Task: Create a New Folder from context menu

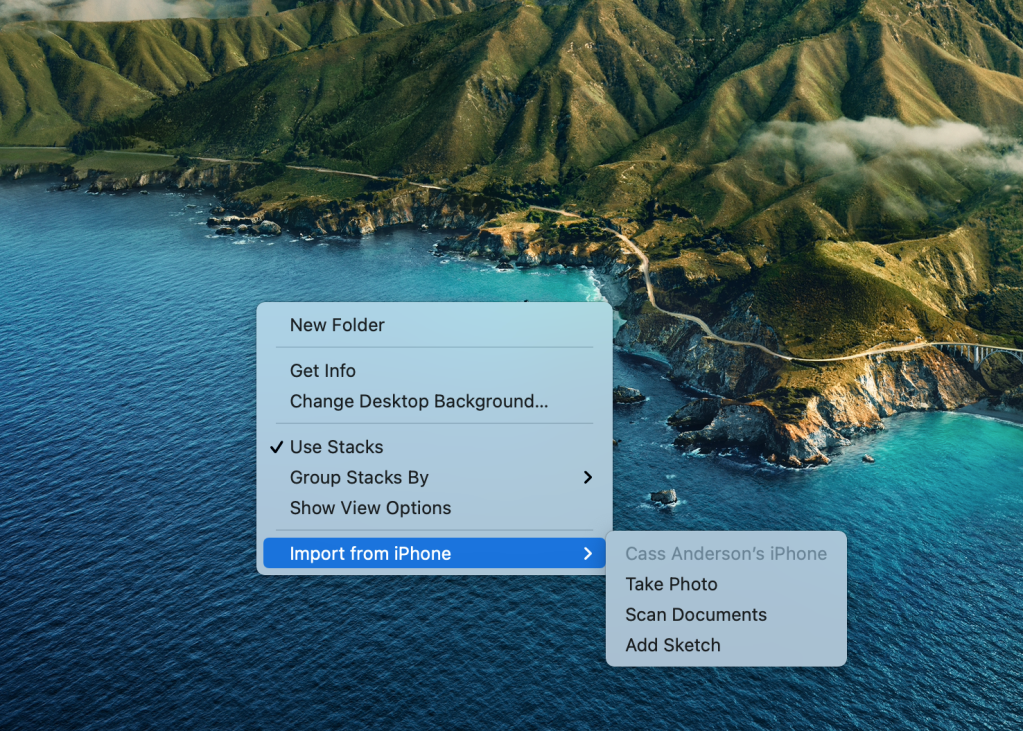Action: pyautogui.click(x=337, y=325)
